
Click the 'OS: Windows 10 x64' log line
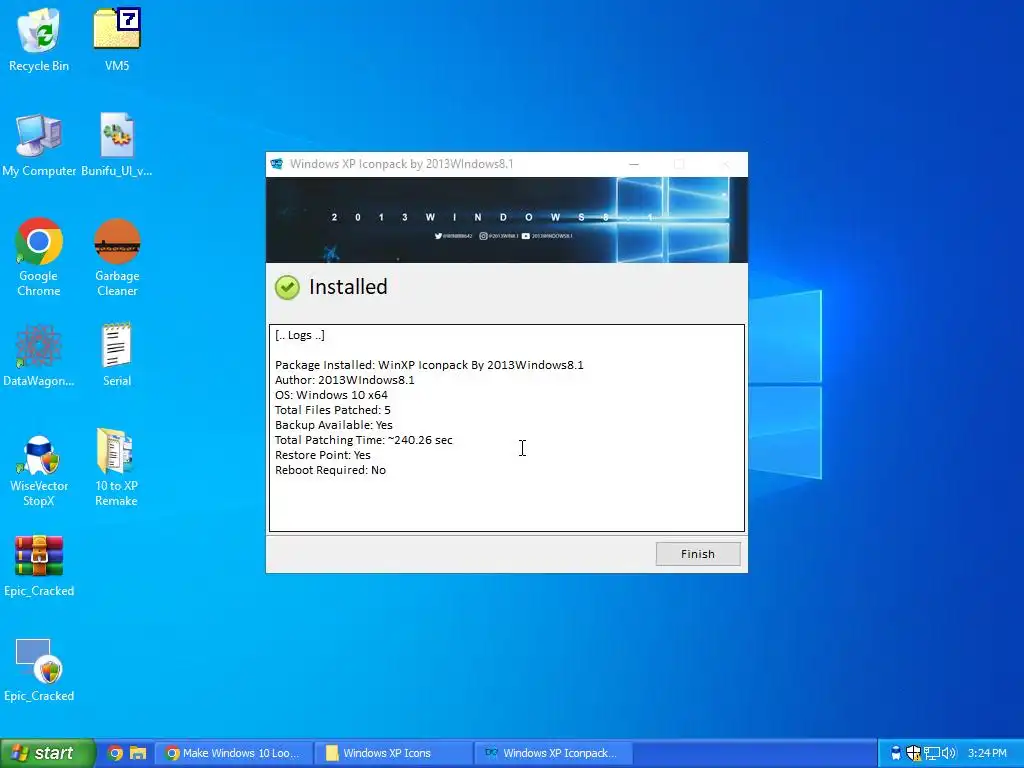(x=331, y=395)
